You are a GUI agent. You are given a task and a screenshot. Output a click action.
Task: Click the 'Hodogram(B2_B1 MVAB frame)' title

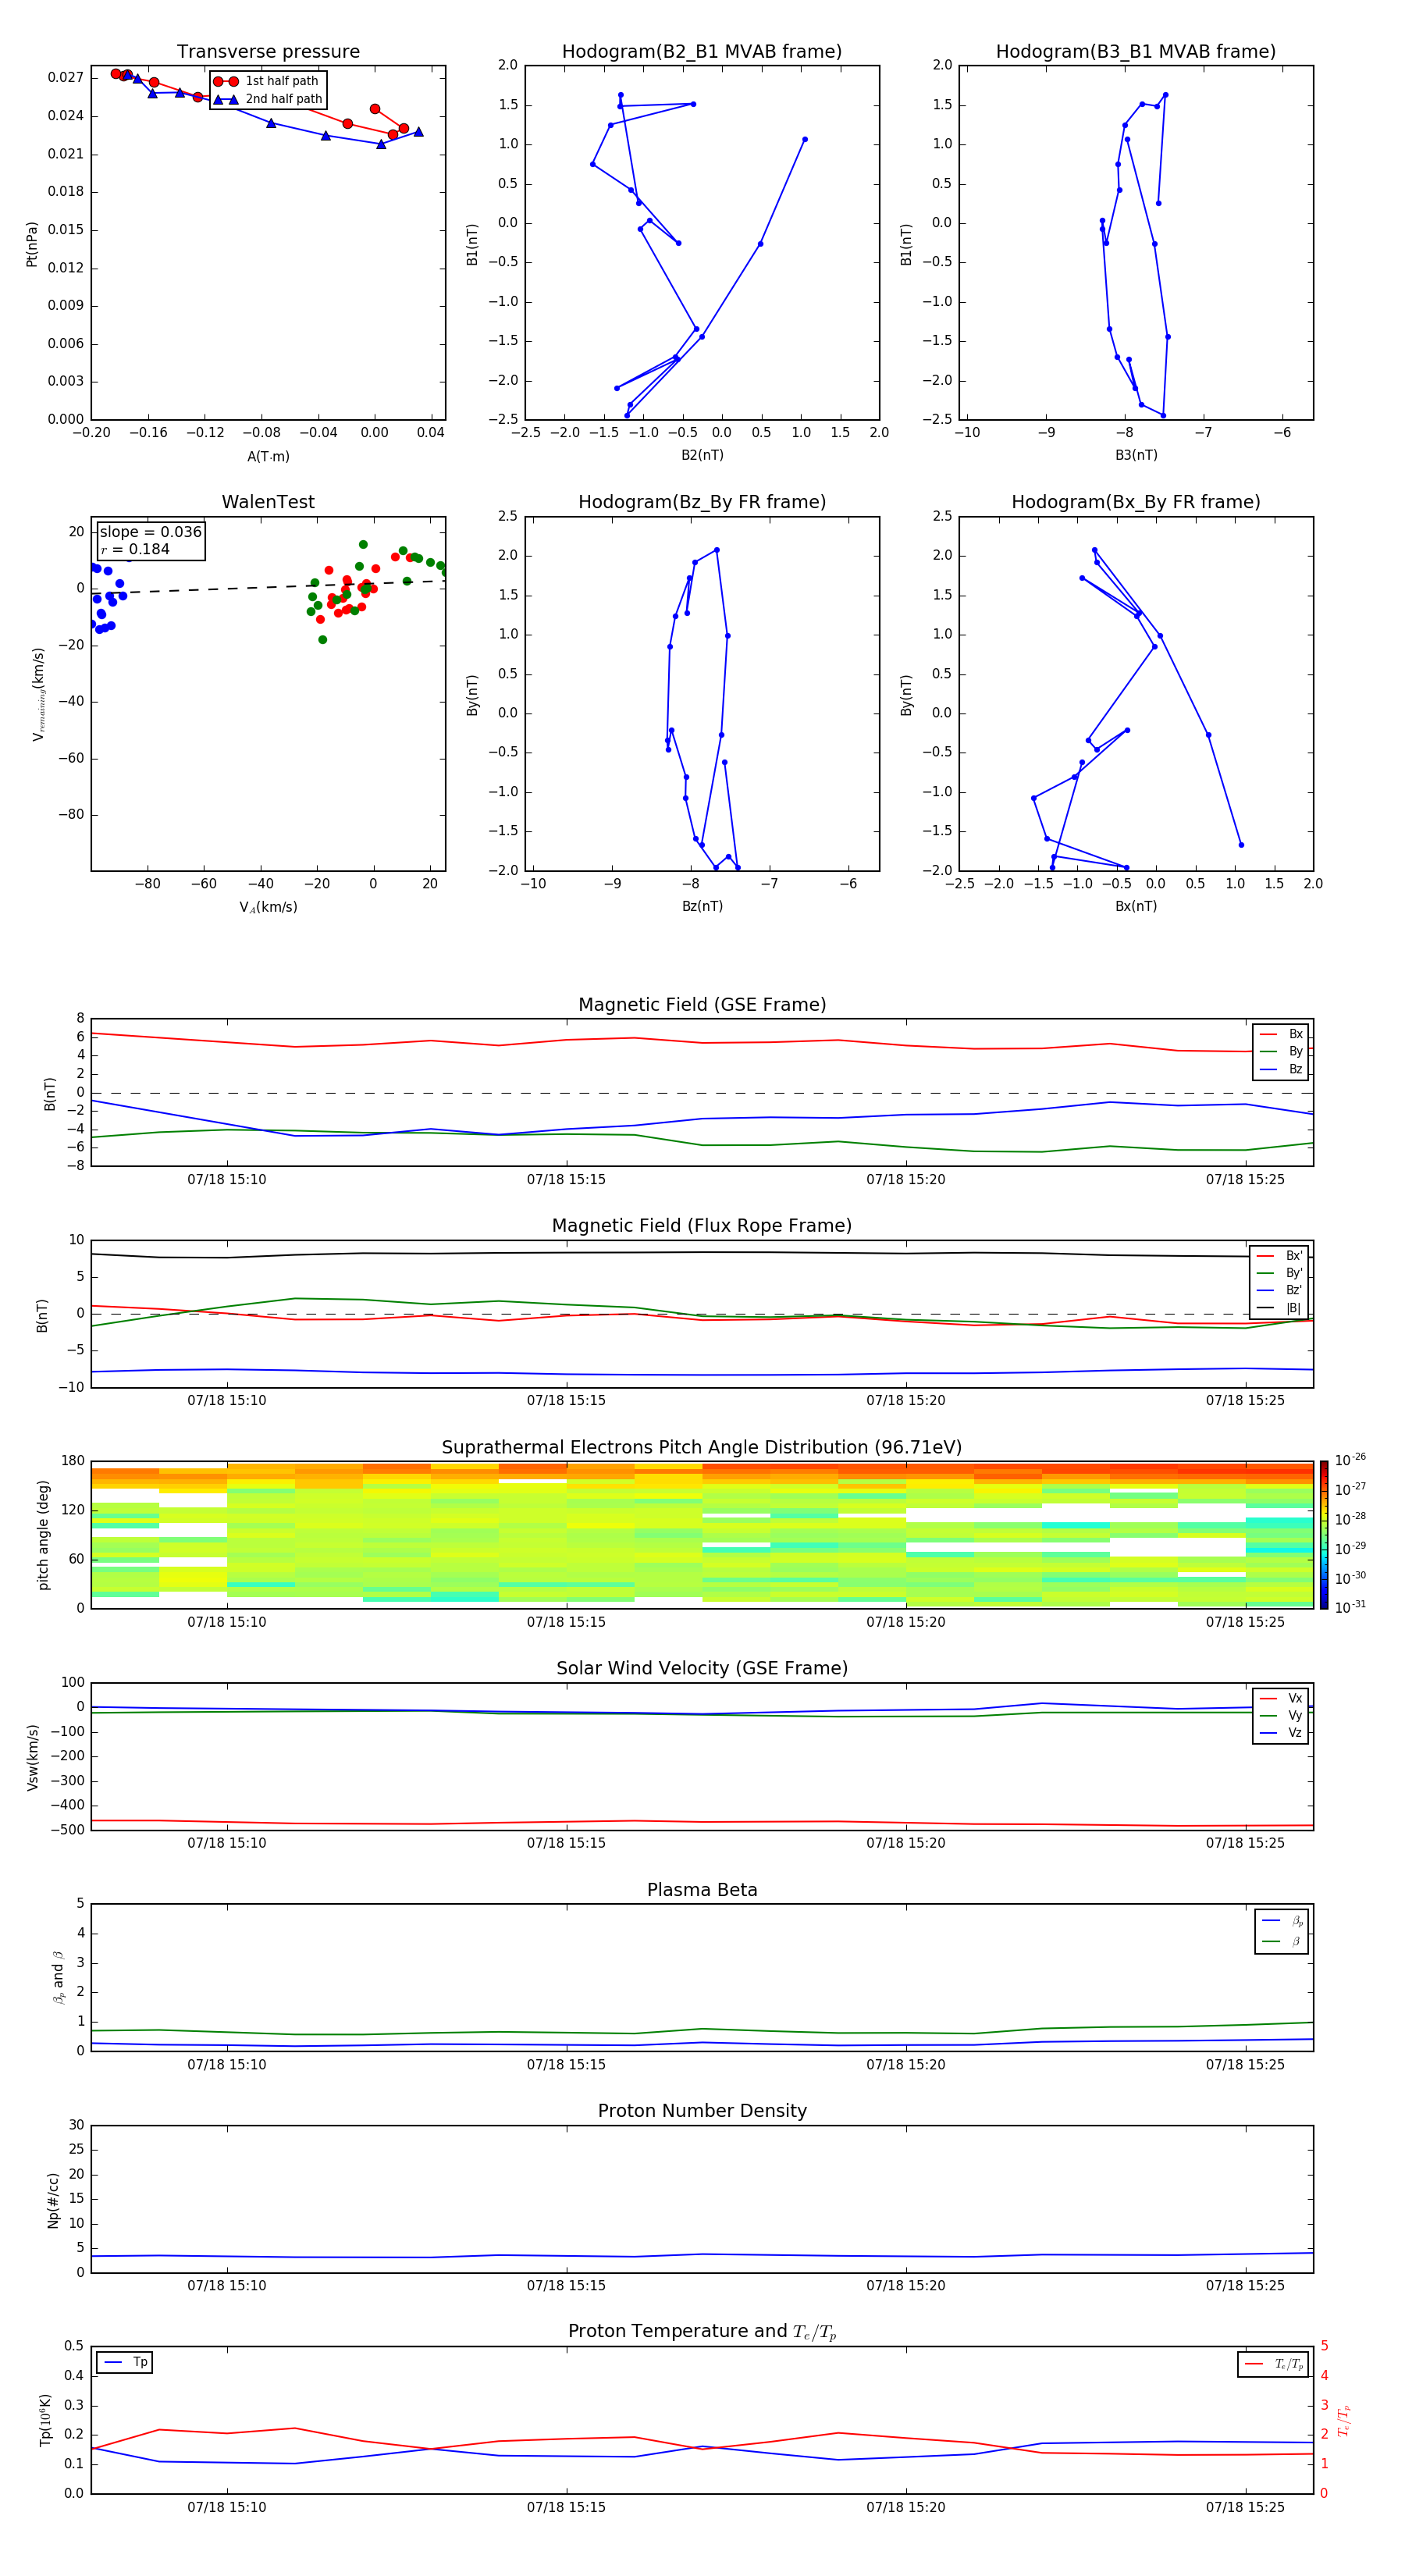pos(702,52)
